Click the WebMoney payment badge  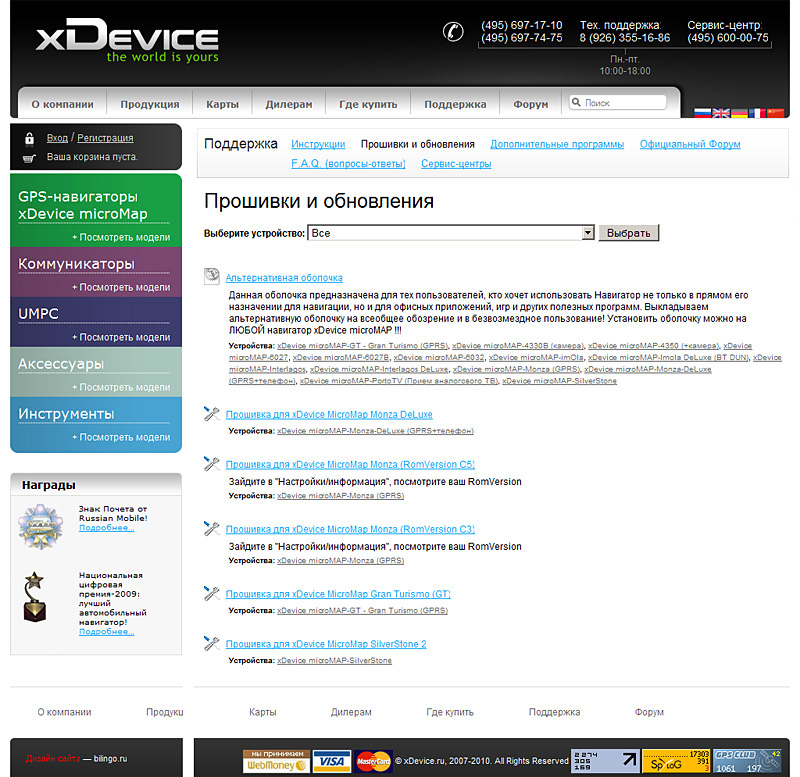point(276,761)
